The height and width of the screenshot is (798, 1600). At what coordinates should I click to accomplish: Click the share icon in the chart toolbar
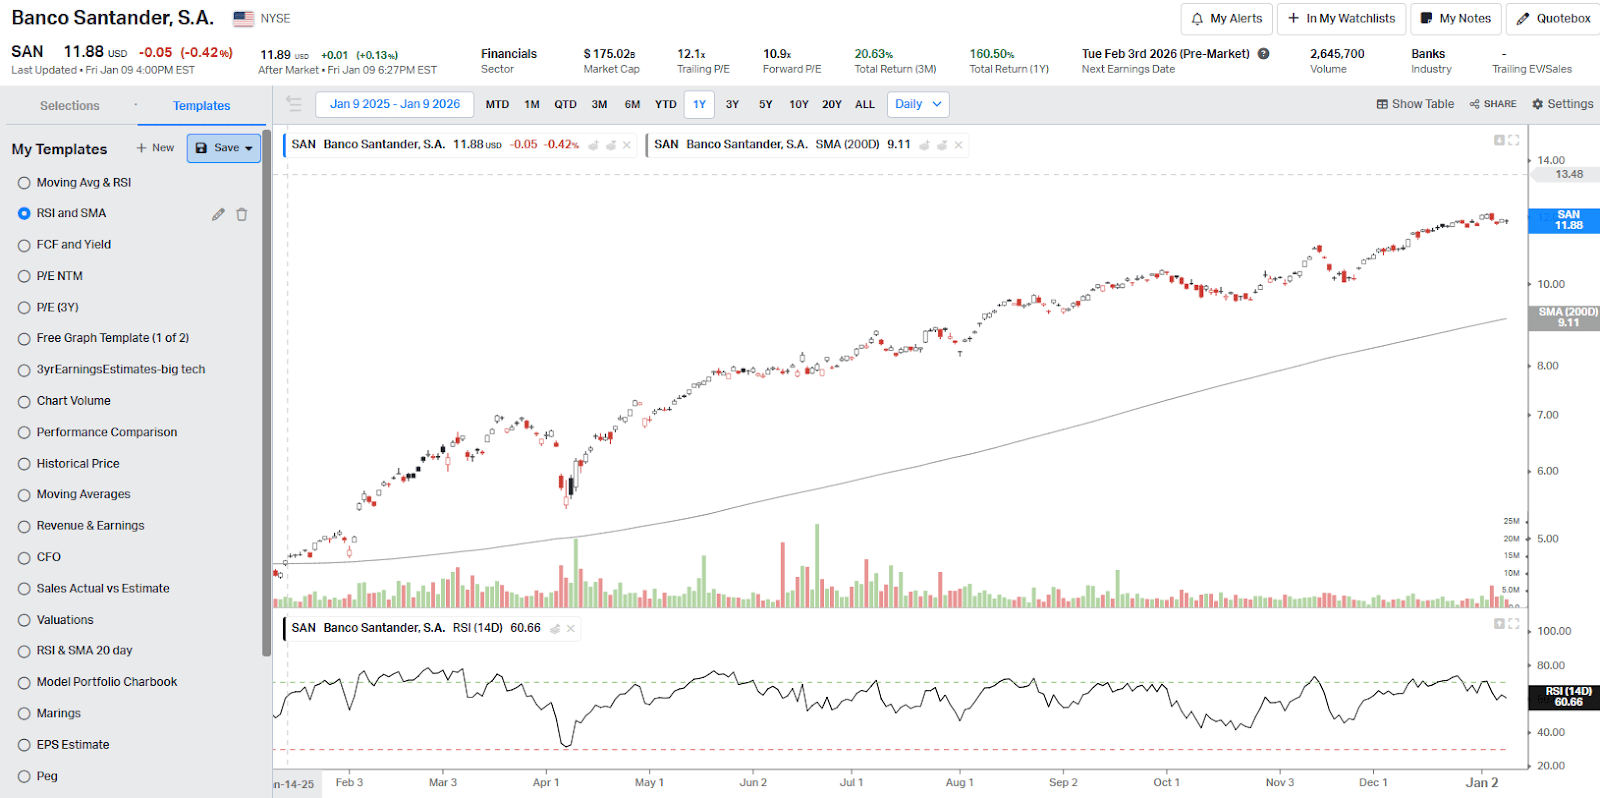(1474, 104)
